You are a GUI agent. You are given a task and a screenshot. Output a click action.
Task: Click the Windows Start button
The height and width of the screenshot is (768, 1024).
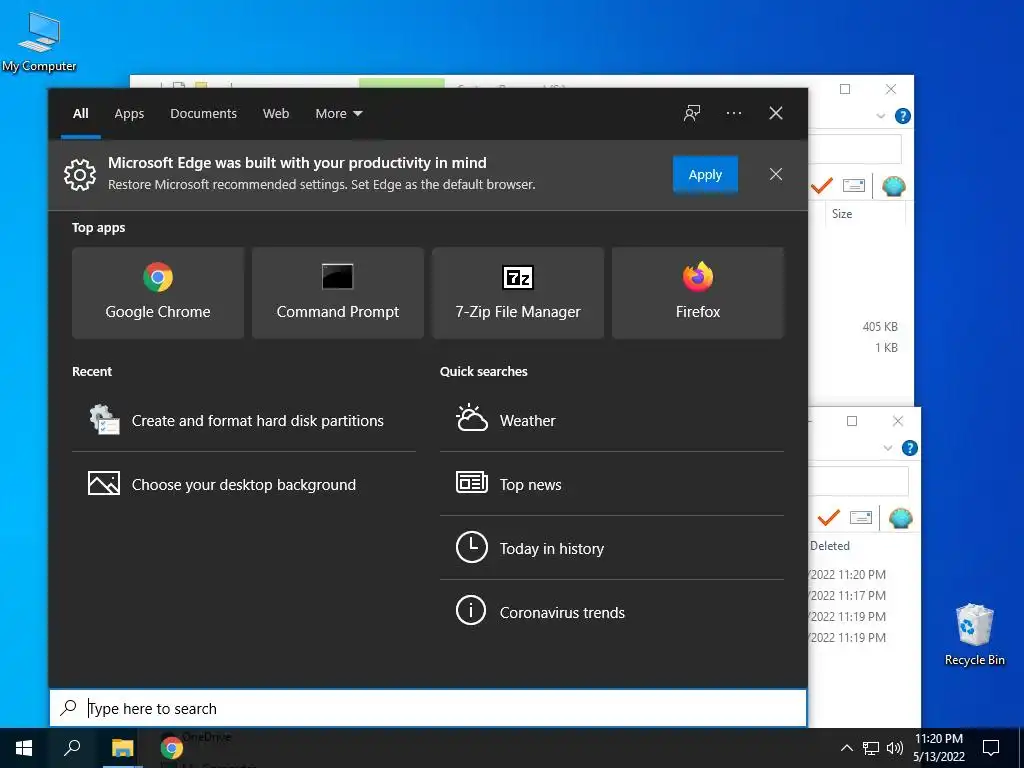pos(24,748)
